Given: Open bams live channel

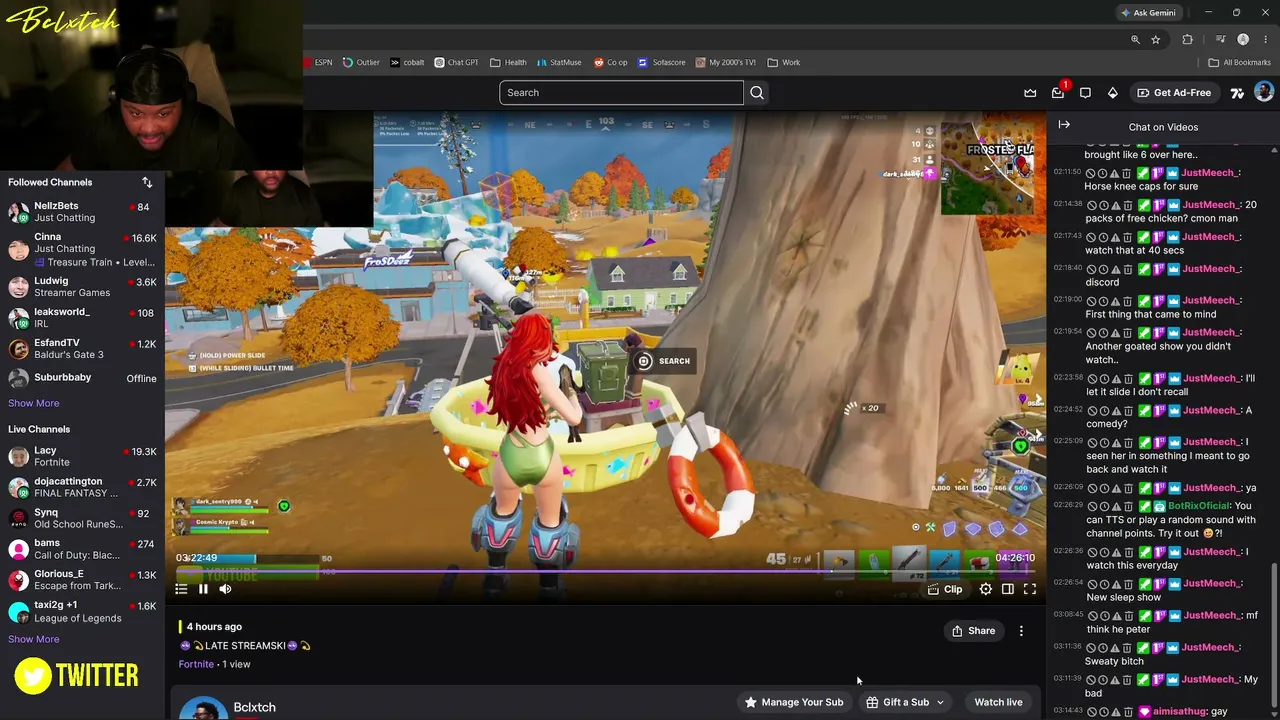Looking at the screenshot, I should click(82, 549).
